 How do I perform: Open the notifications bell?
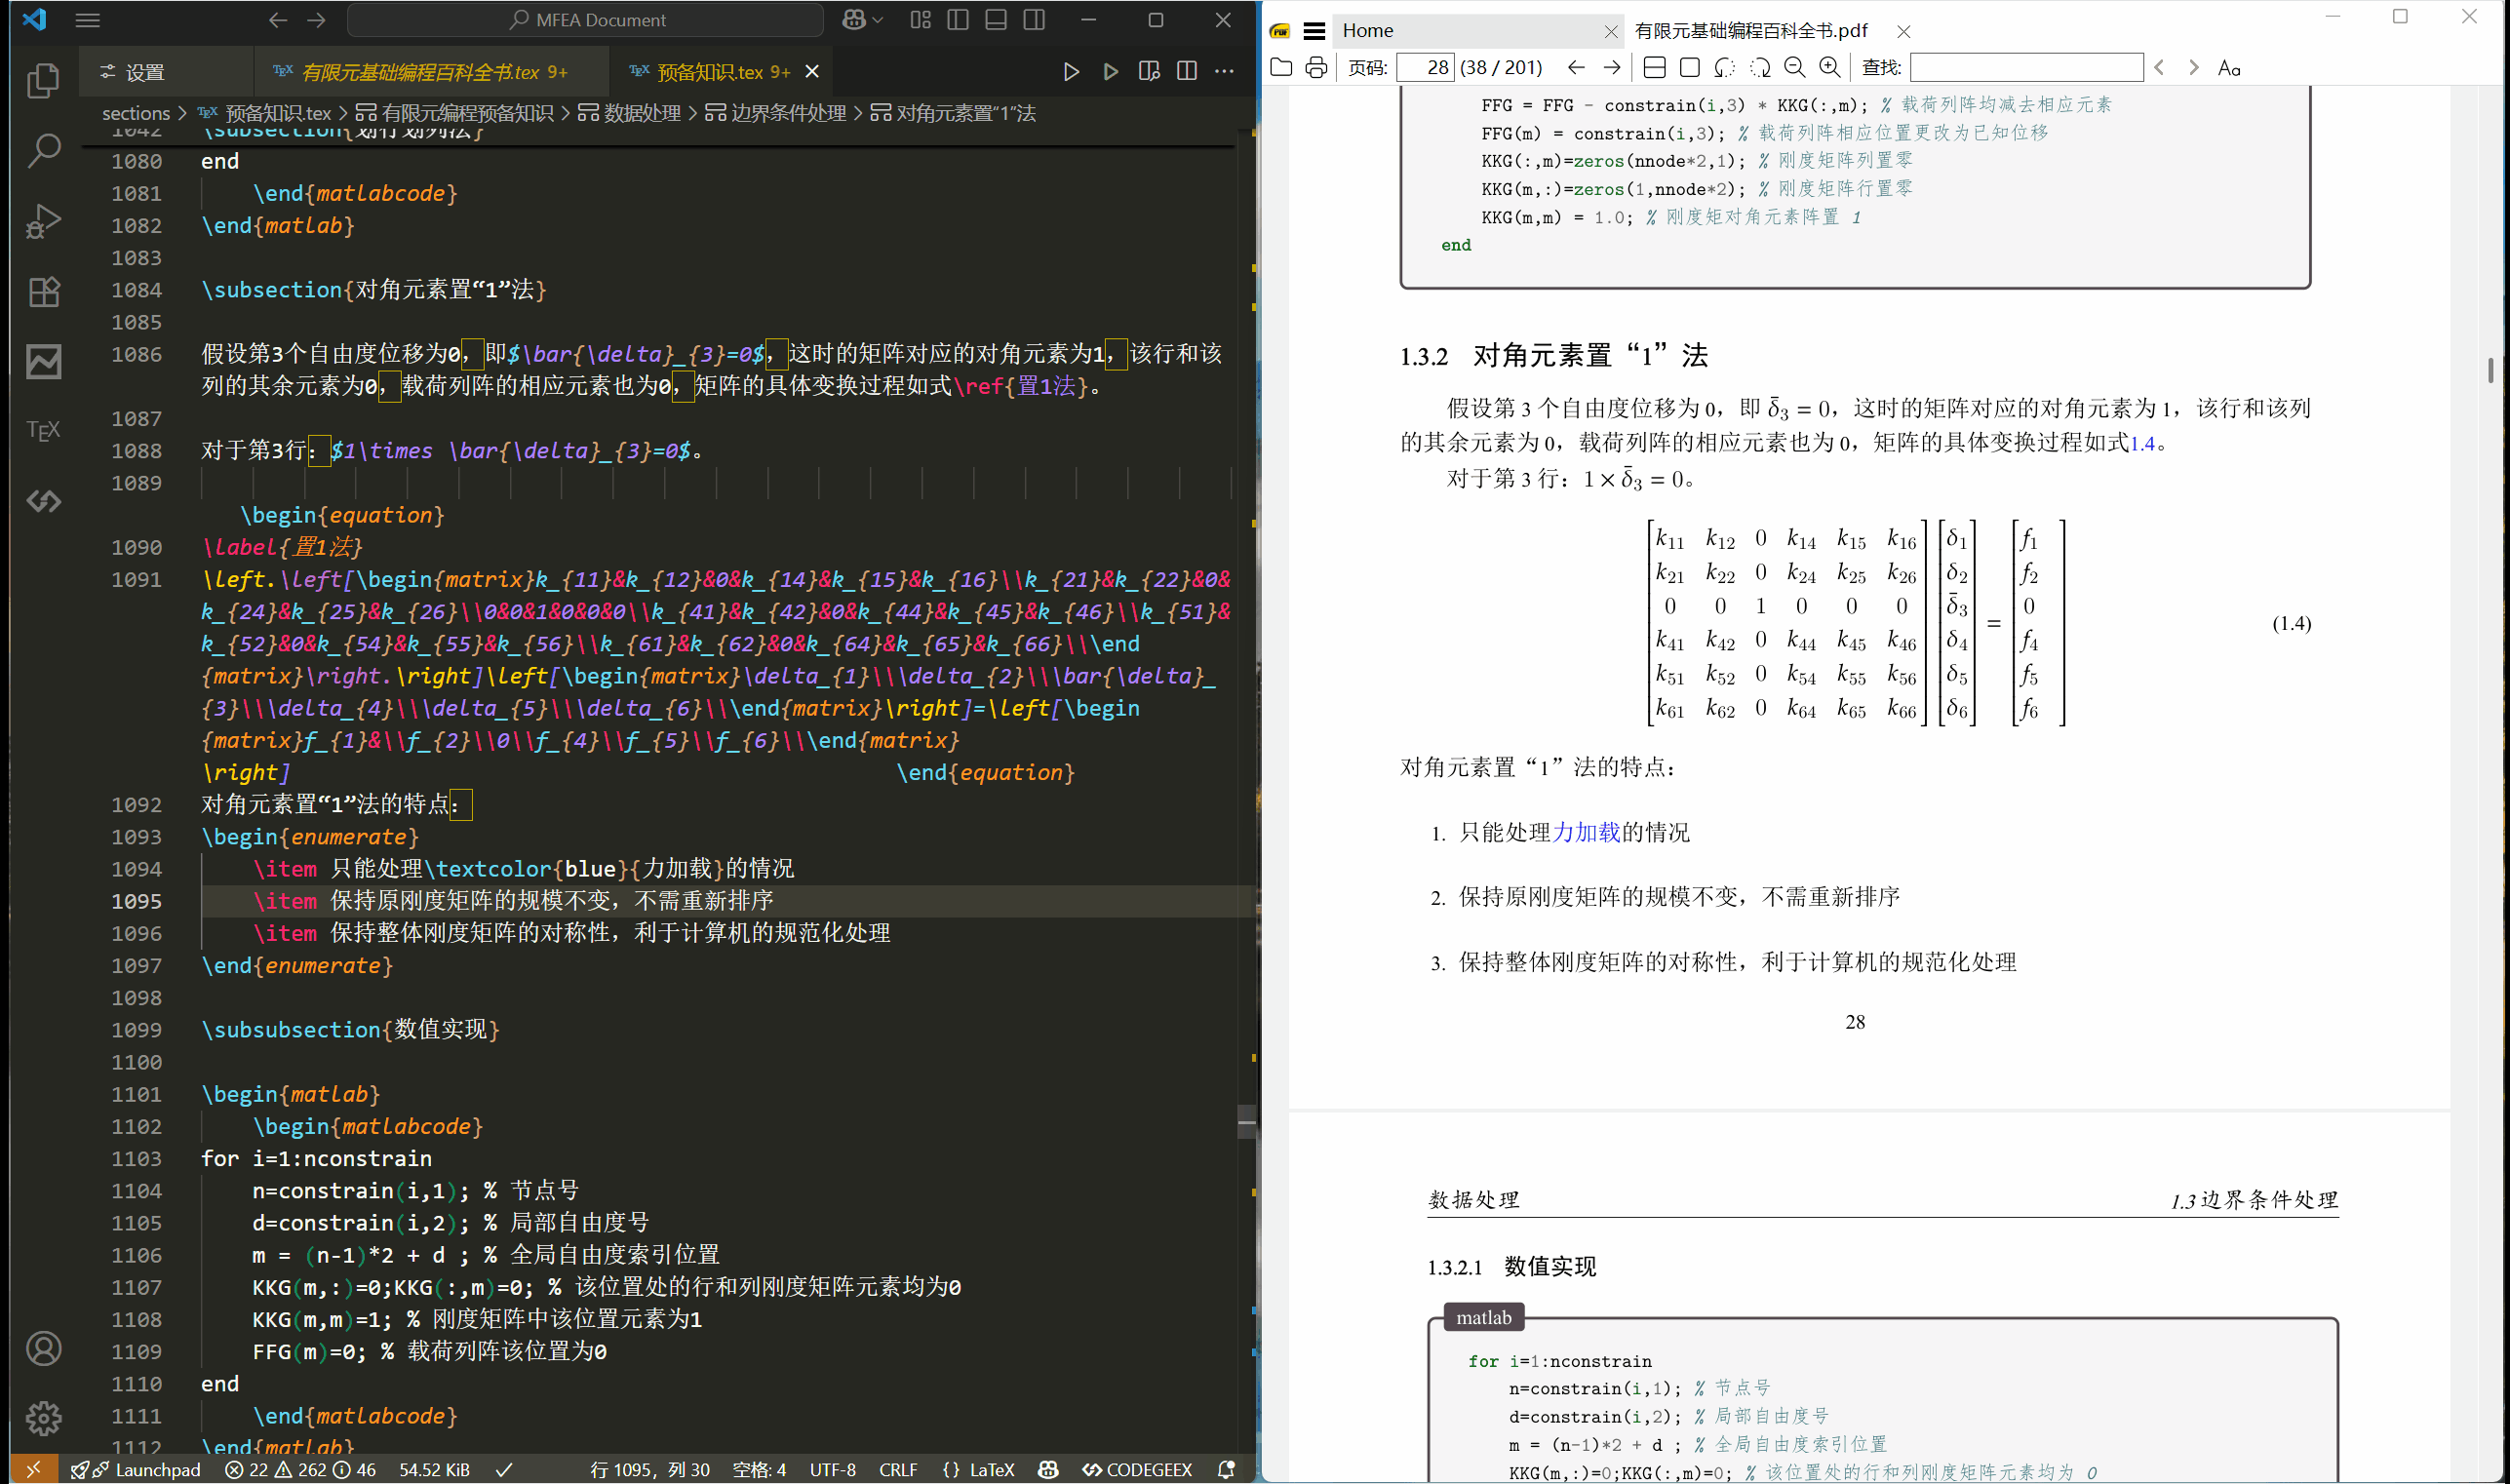[1226, 1469]
